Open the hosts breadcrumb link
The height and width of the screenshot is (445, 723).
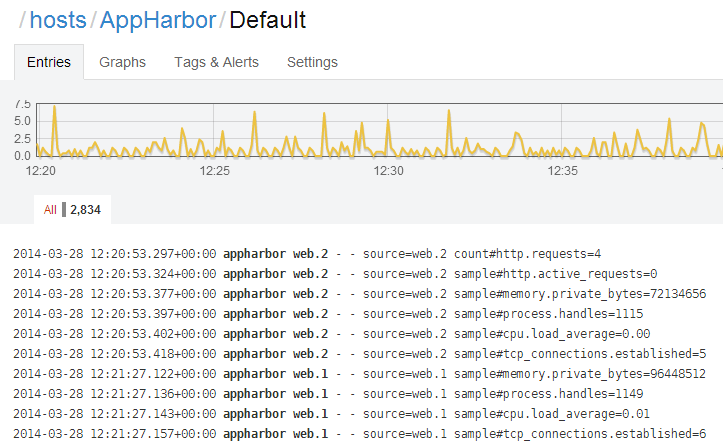58,20
